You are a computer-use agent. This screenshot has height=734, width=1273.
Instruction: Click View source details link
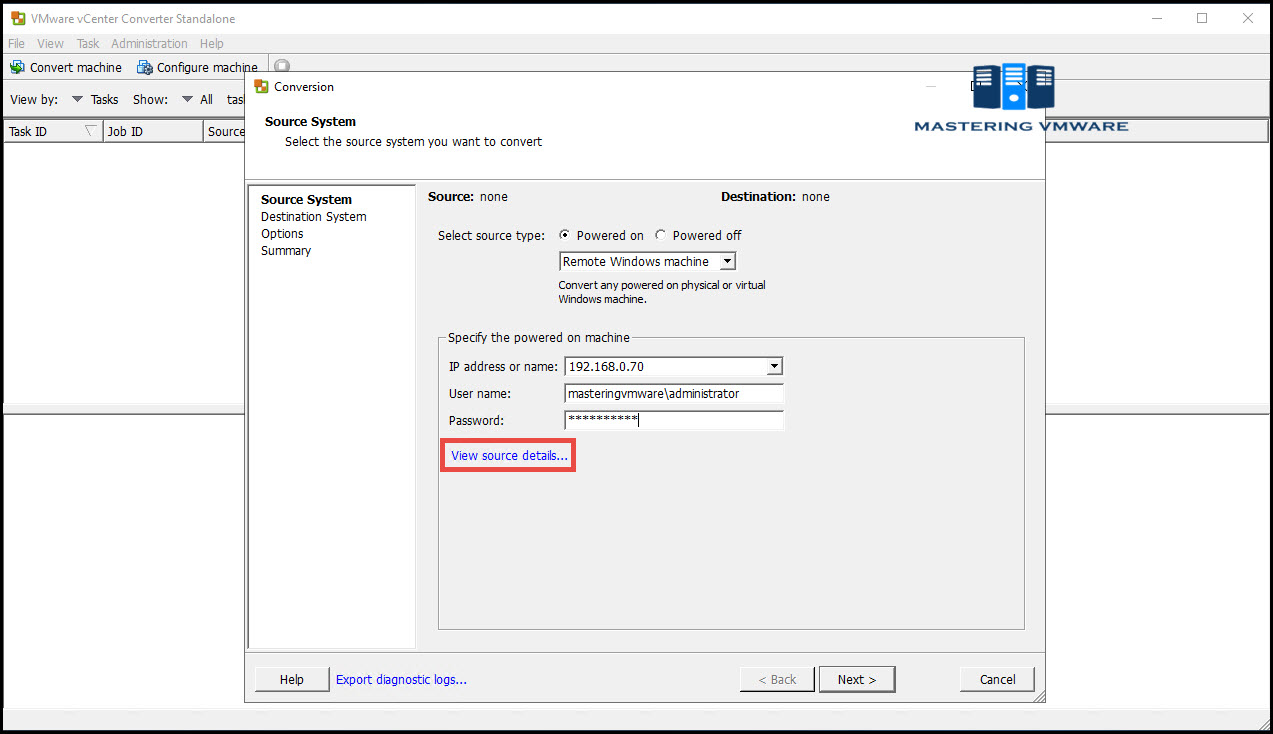pos(509,455)
